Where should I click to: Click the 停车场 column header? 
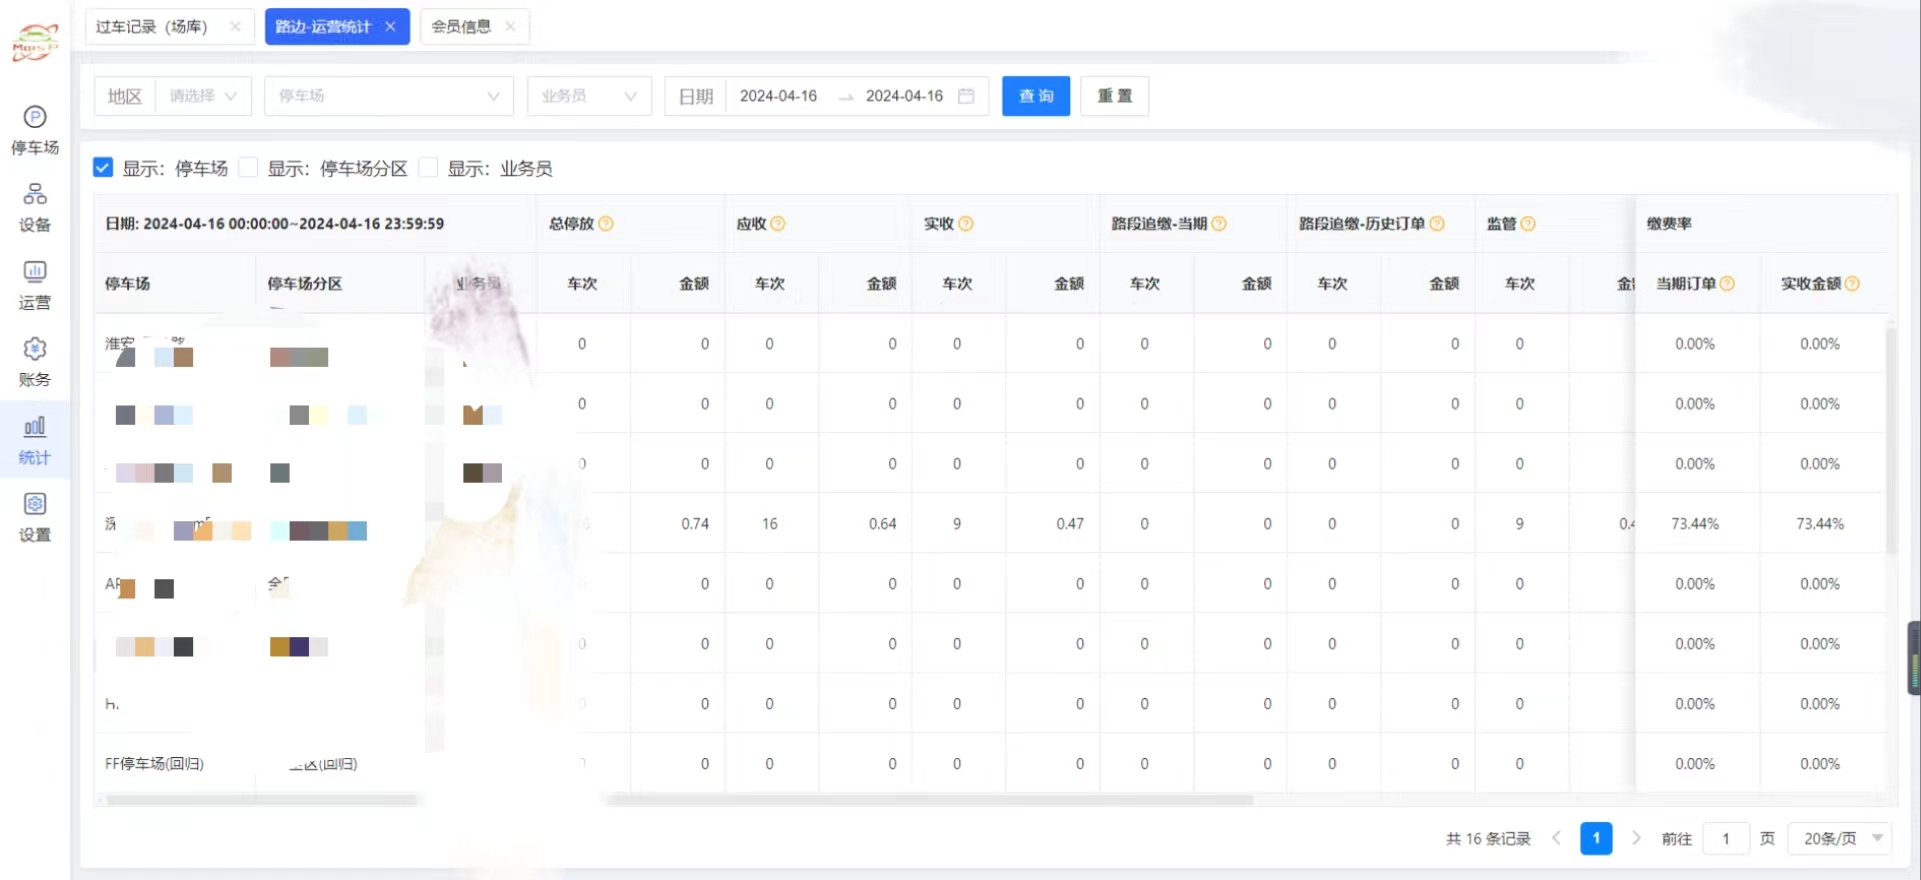128,284
